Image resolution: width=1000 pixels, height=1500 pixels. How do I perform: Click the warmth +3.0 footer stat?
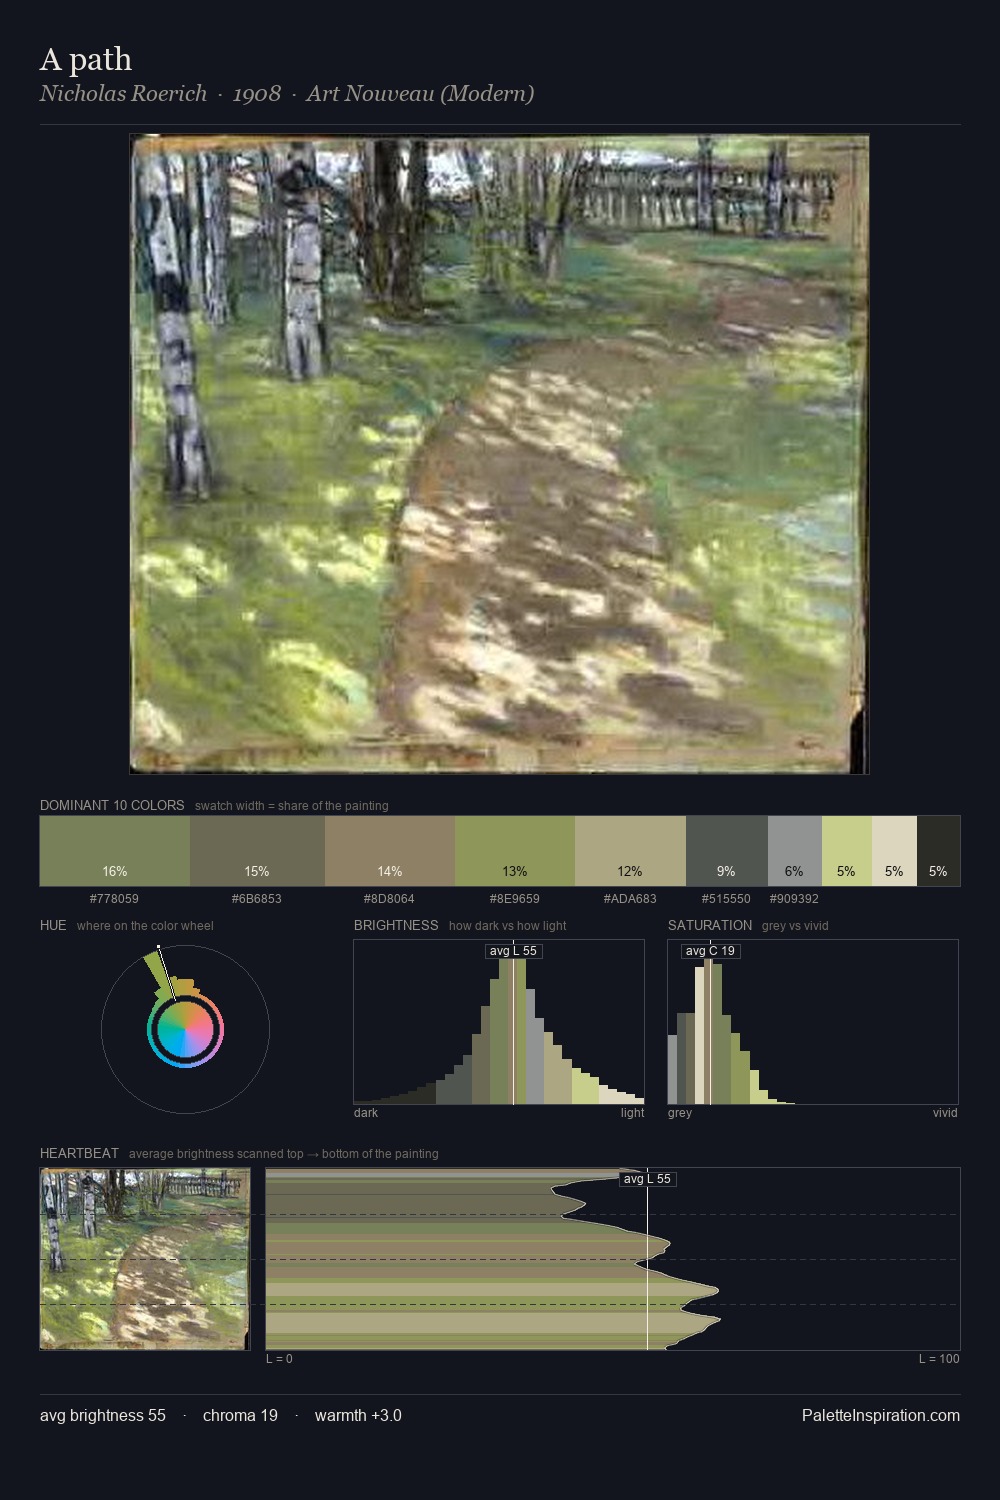pyautogui.click(x=358, y=1415)
